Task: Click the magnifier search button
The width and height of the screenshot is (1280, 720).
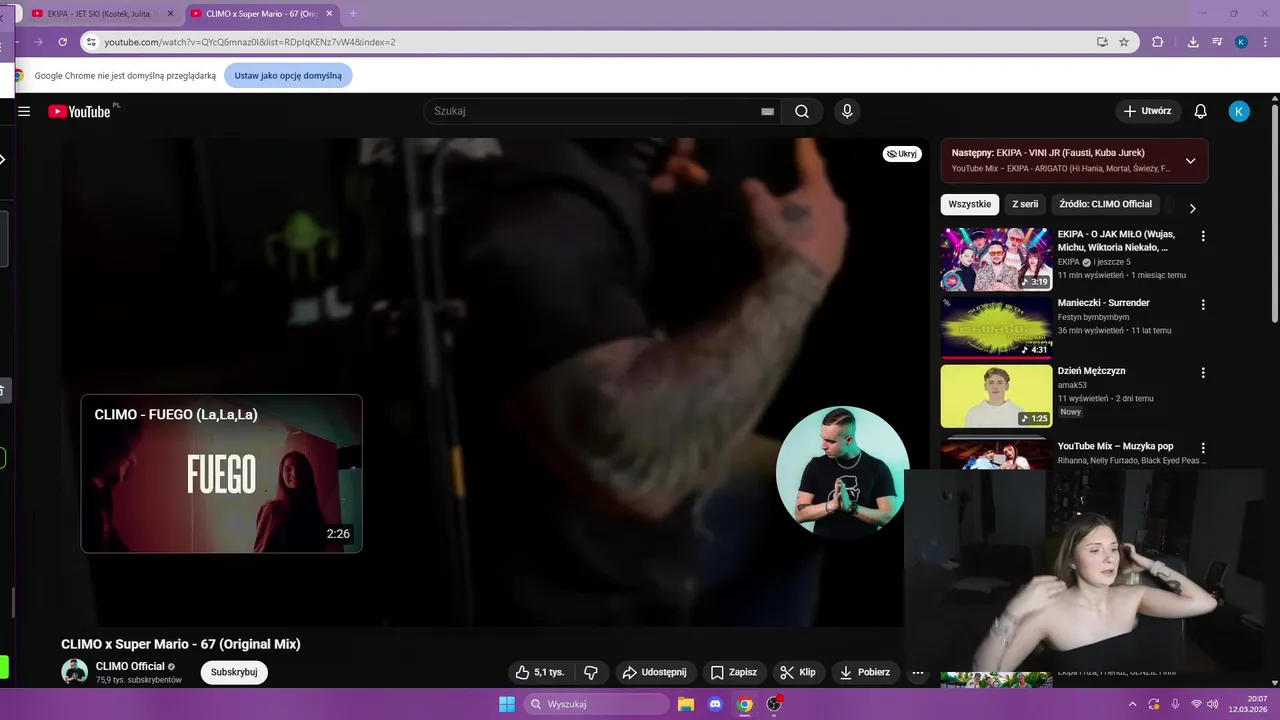Action: pos(802,111)
